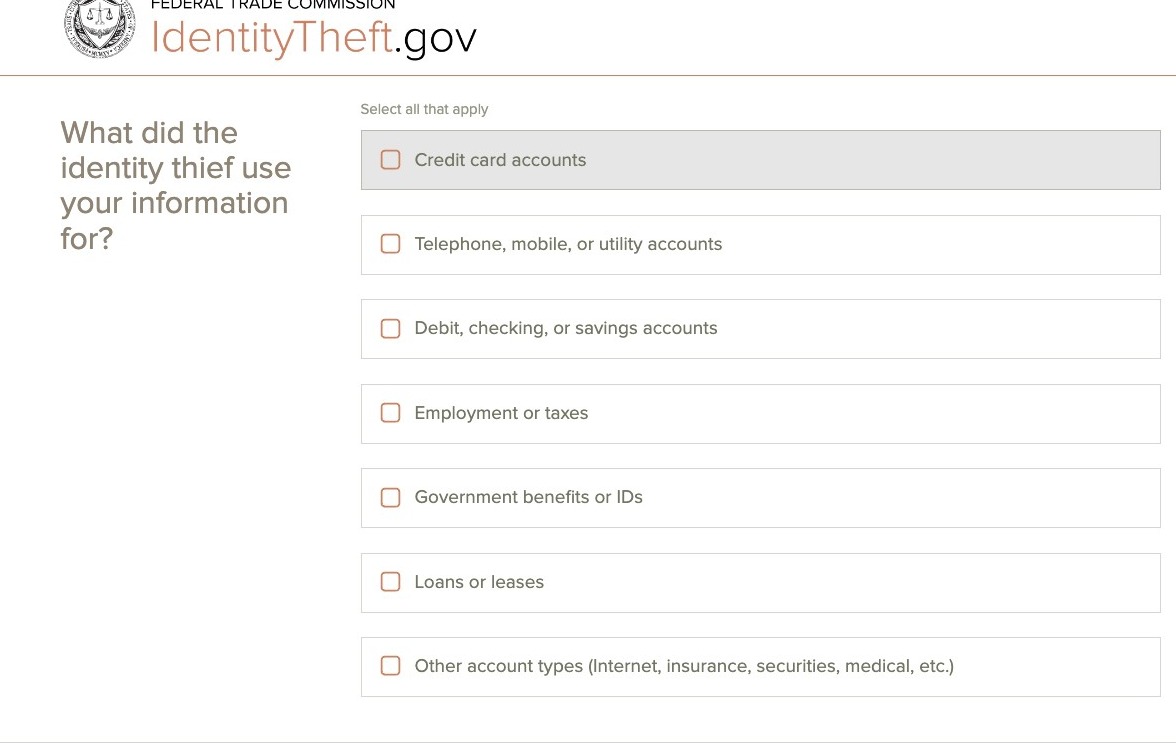Click the 'Telephone, mobile, or utility accounts' label
The image size is (1176, 745).
pyautogui.click(x=568, y=244)
